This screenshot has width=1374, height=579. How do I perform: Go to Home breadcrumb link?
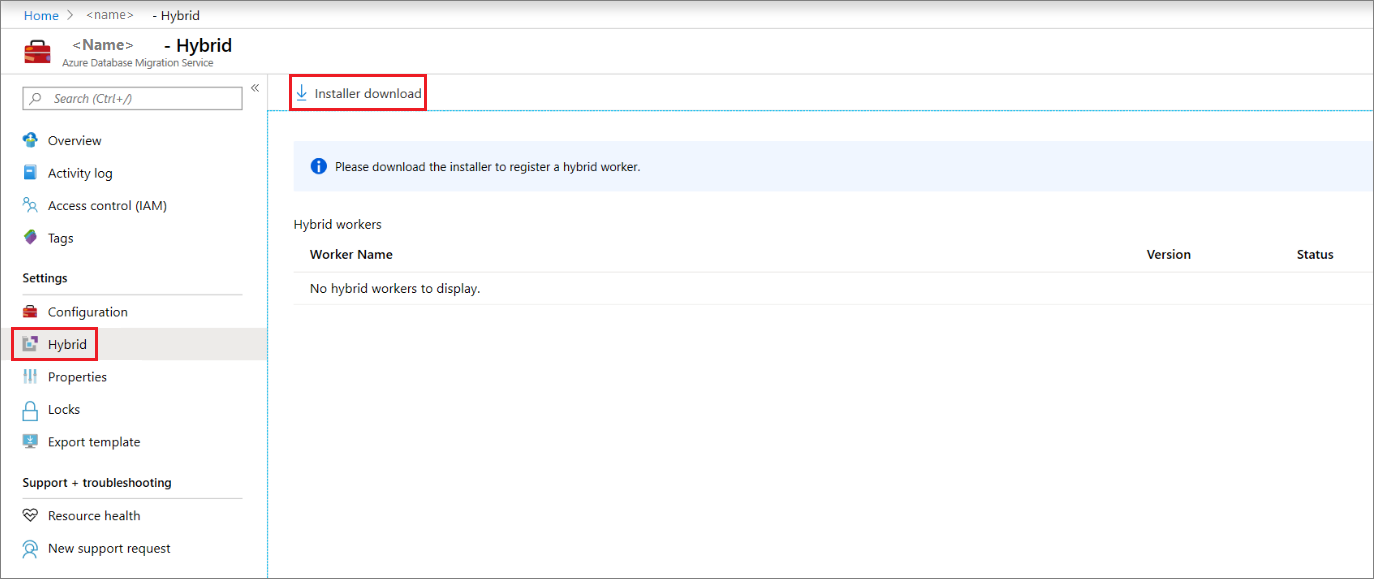click(41, 15)
